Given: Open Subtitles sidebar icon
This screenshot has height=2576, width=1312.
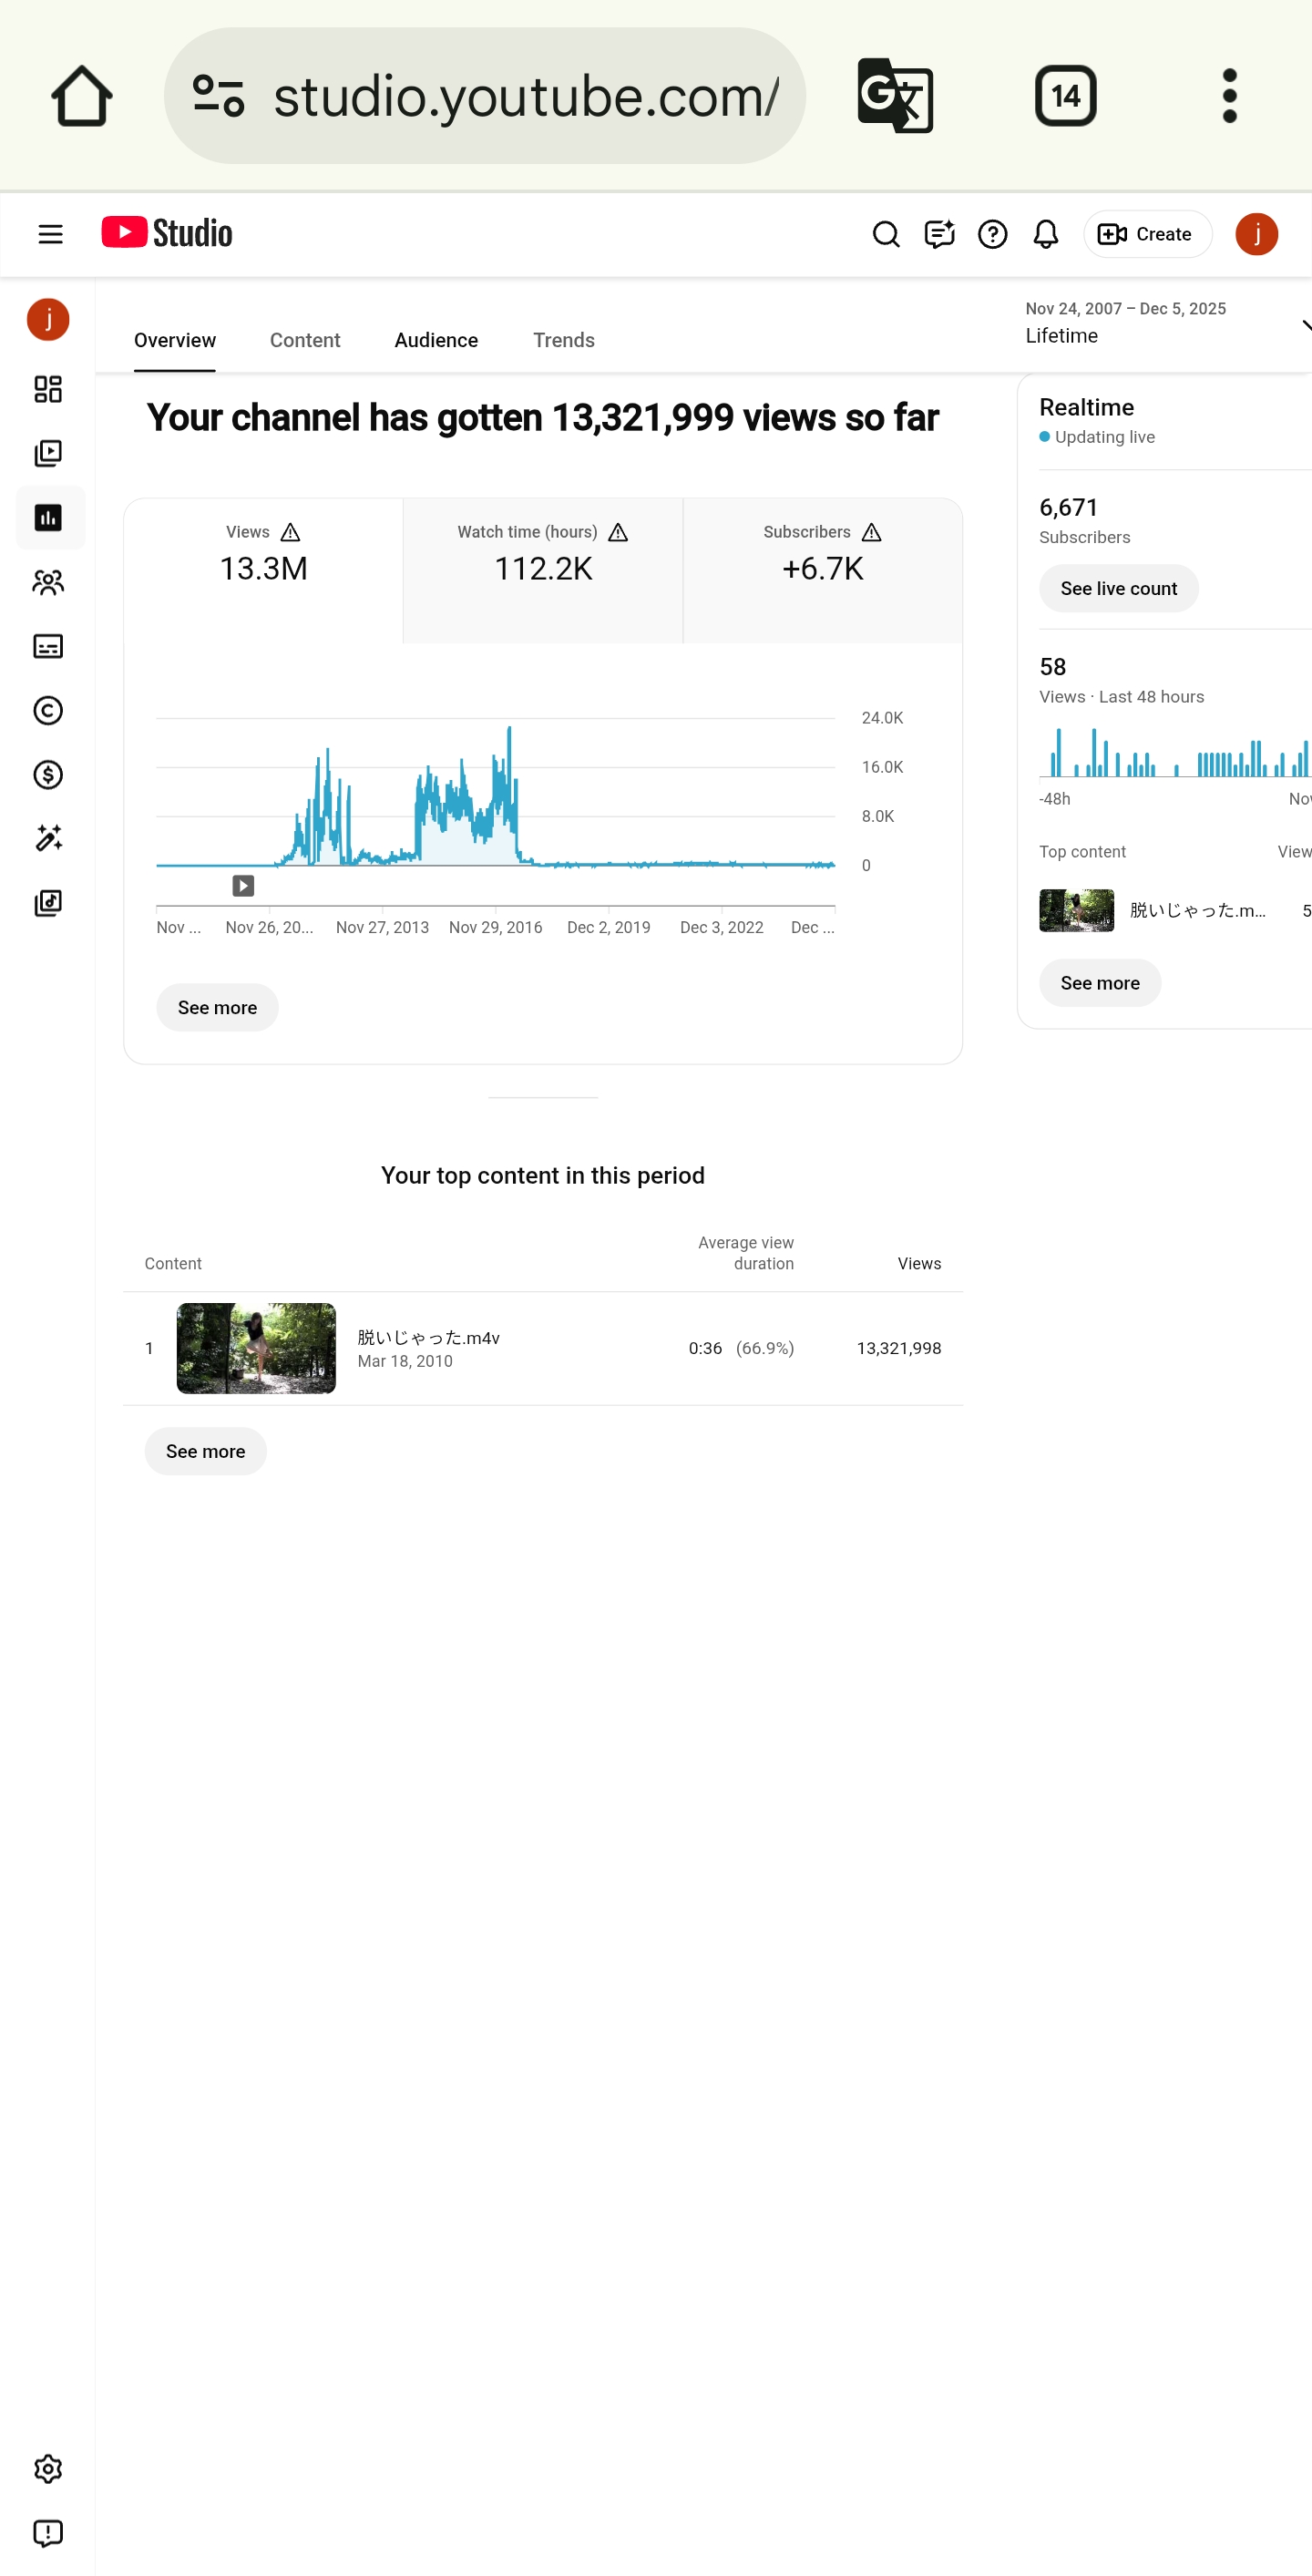Looking at the screenshot, I should pos(48,646).
